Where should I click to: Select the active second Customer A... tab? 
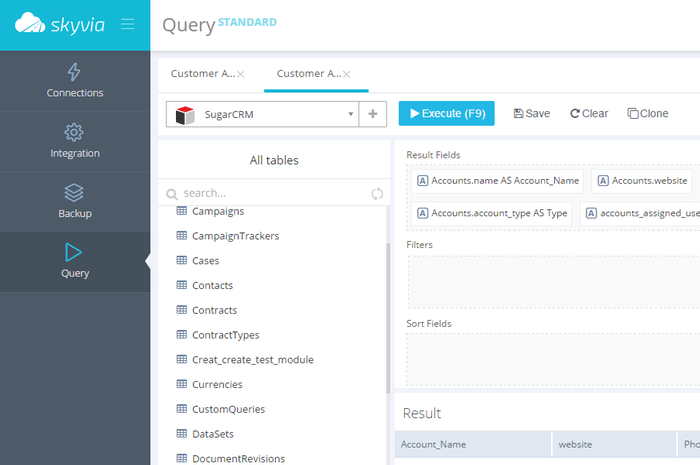(x=308, y=74)
